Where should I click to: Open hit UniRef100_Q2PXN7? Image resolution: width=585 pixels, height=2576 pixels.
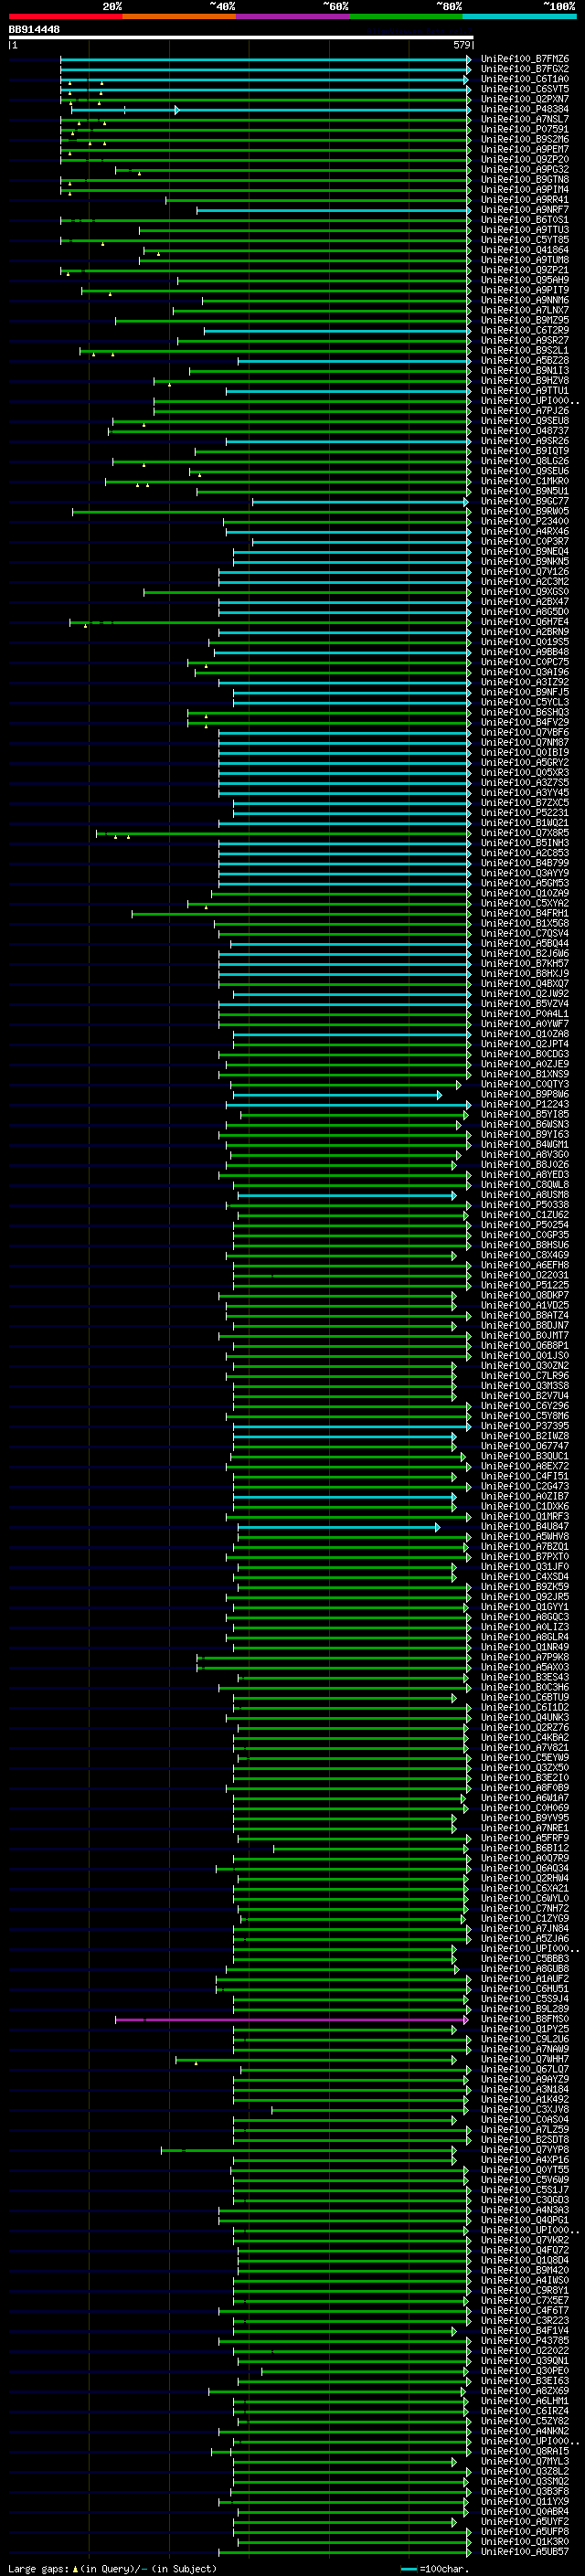click(524, 99)
